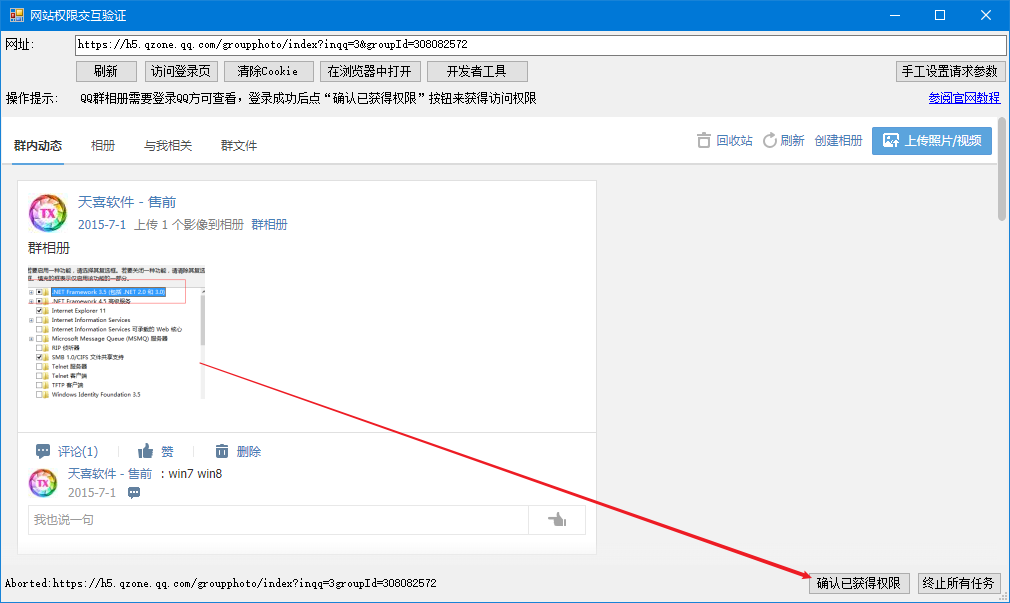Click the 群相册 link after the upload text
The height and width of the screenshot is (603, 1010).
point(269,224)
